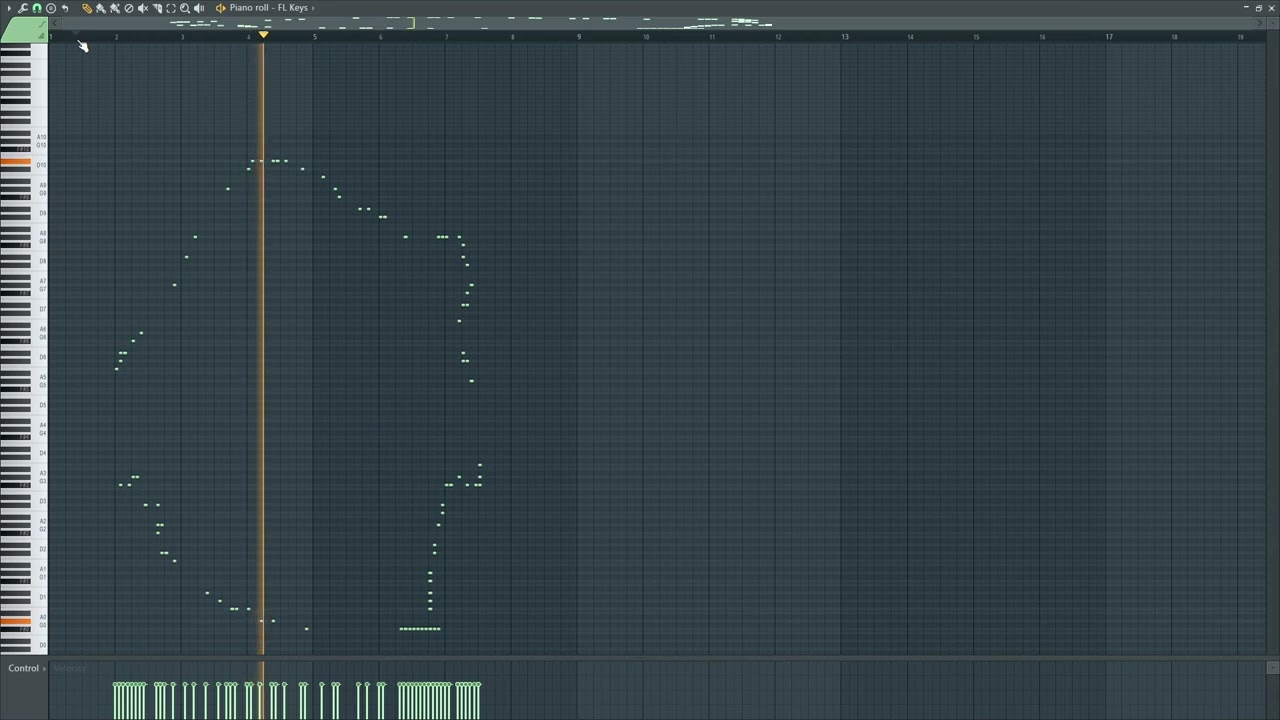Viewport: 1280px width, 720px height.
Task: Click the small icon at event lane right edge
Action: (x=1272, y=668)
